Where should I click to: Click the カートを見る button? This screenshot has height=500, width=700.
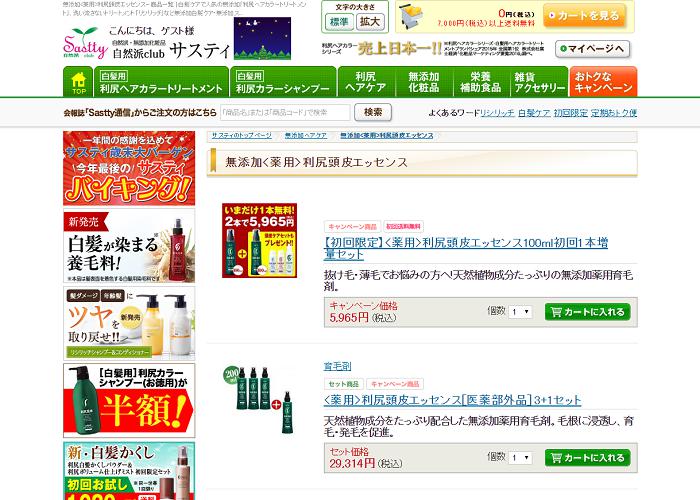[x=584, y=16]
